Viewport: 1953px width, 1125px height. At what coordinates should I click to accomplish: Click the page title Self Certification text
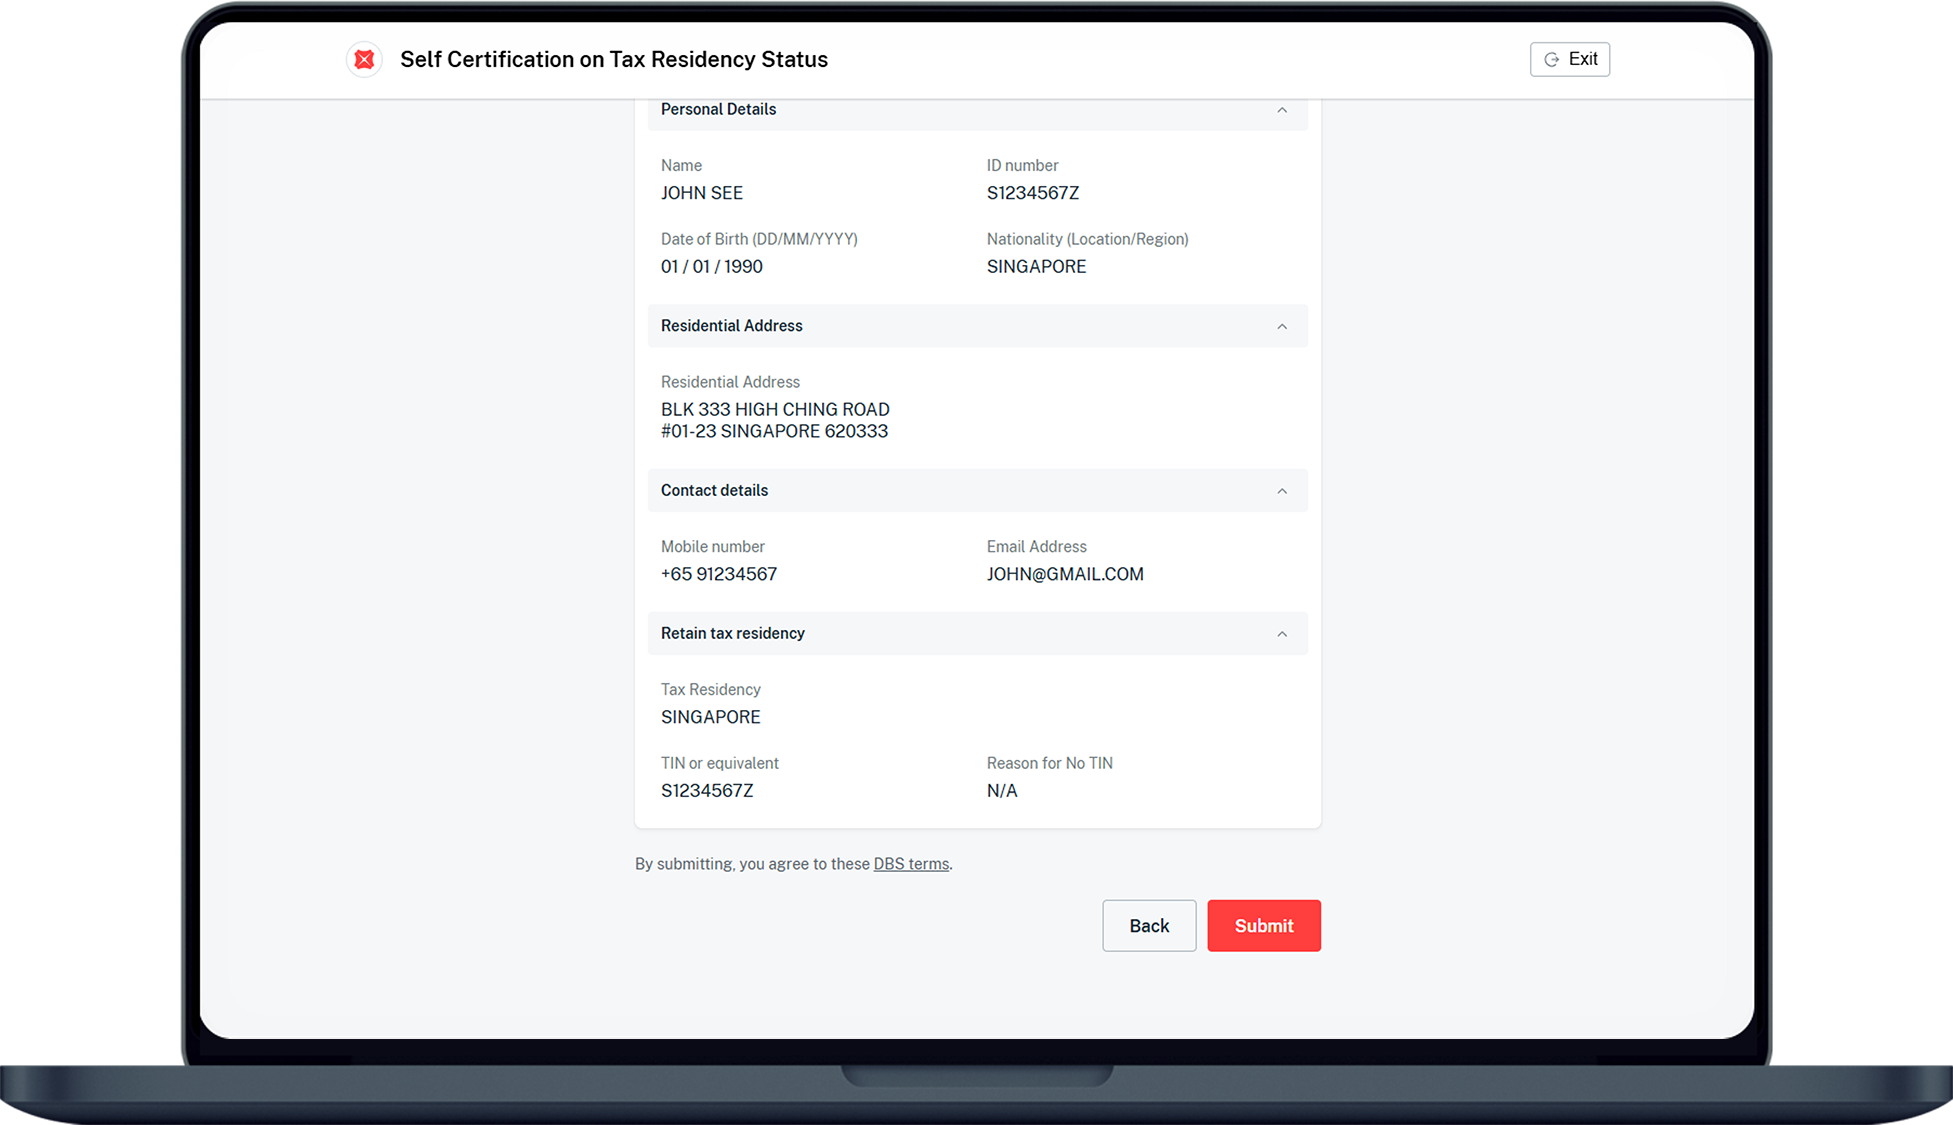click(613, 60)
